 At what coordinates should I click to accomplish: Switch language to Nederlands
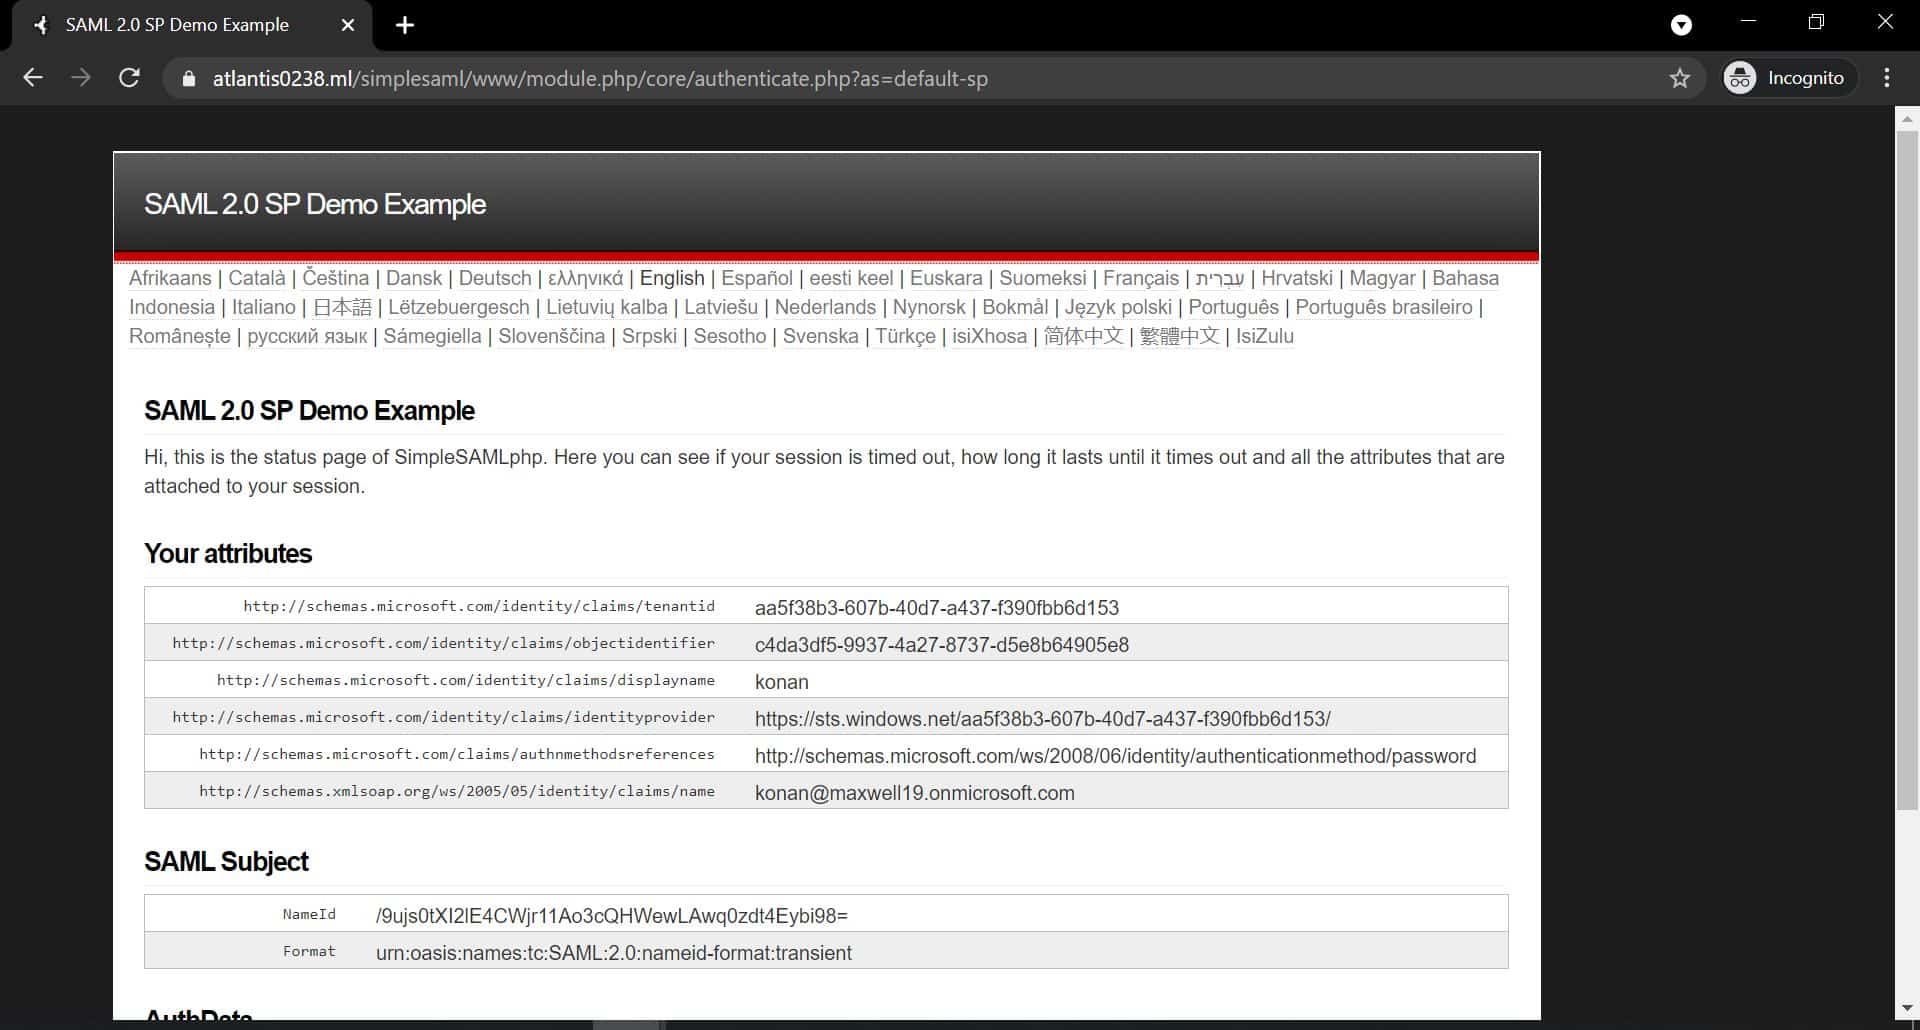coord(825,307)
